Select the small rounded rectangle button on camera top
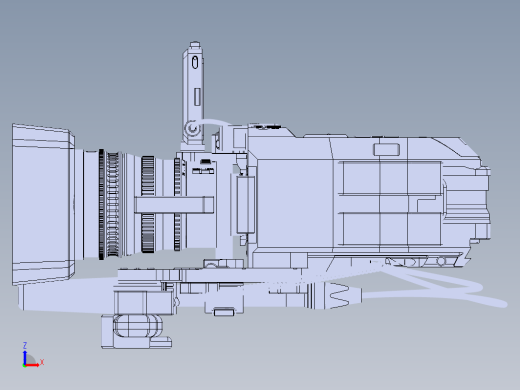Image resolution: width=520 pixels, height=390 pixels. pyautogui.click(x=386, y=150)
